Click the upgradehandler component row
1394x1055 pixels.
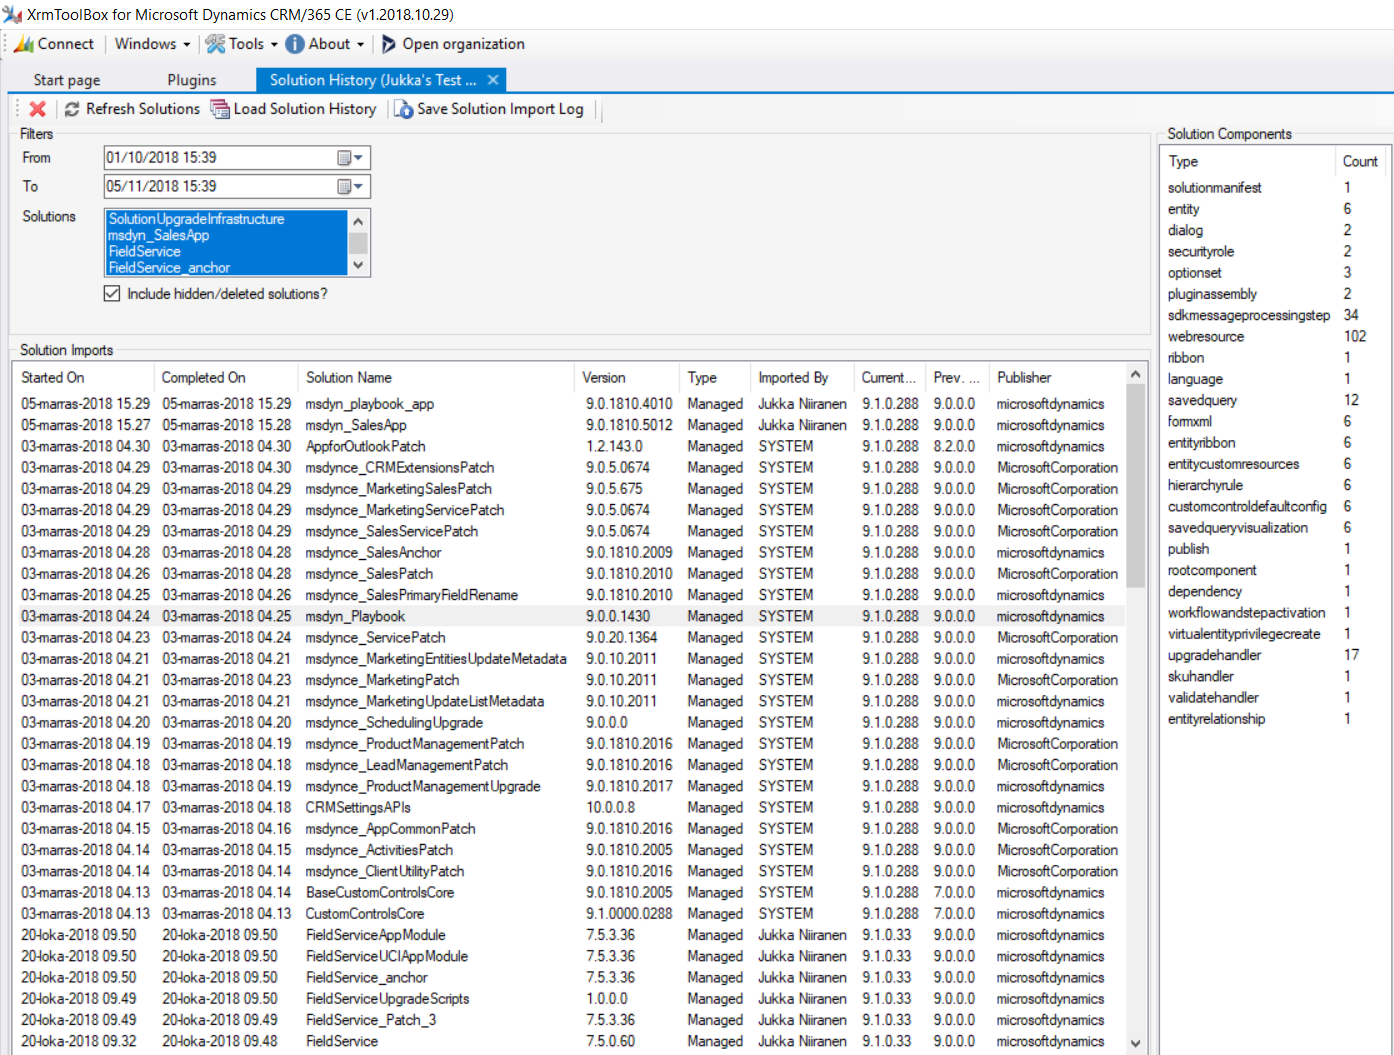[1272, 655]
